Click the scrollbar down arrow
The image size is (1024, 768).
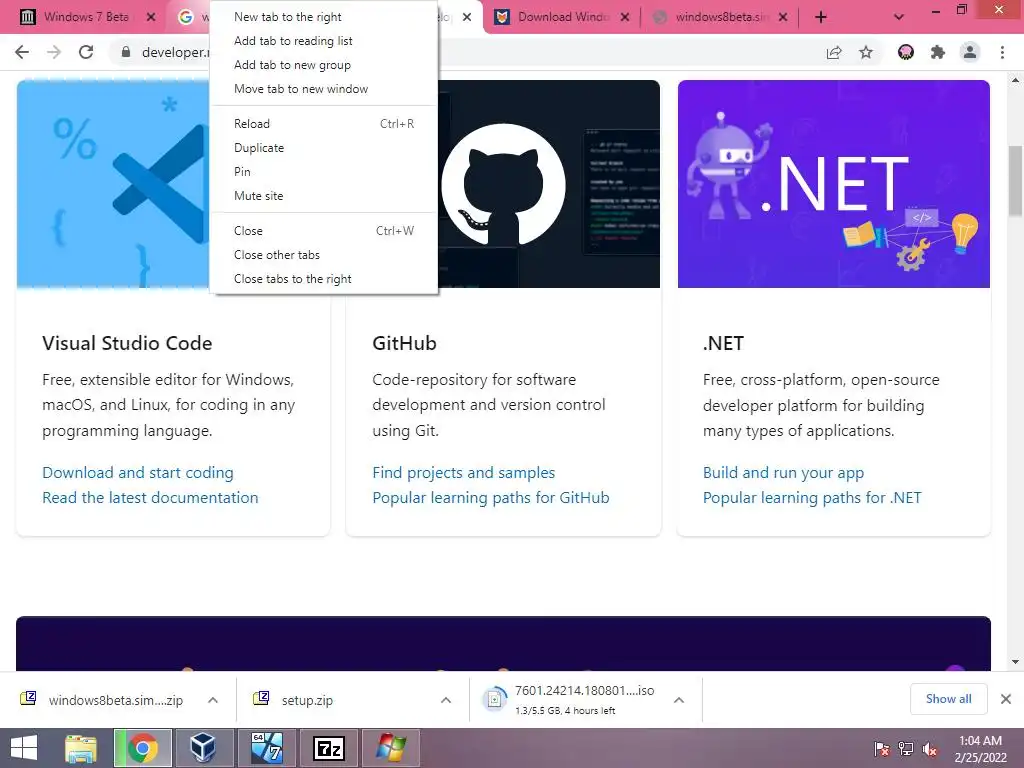[x=1016, y=662]
